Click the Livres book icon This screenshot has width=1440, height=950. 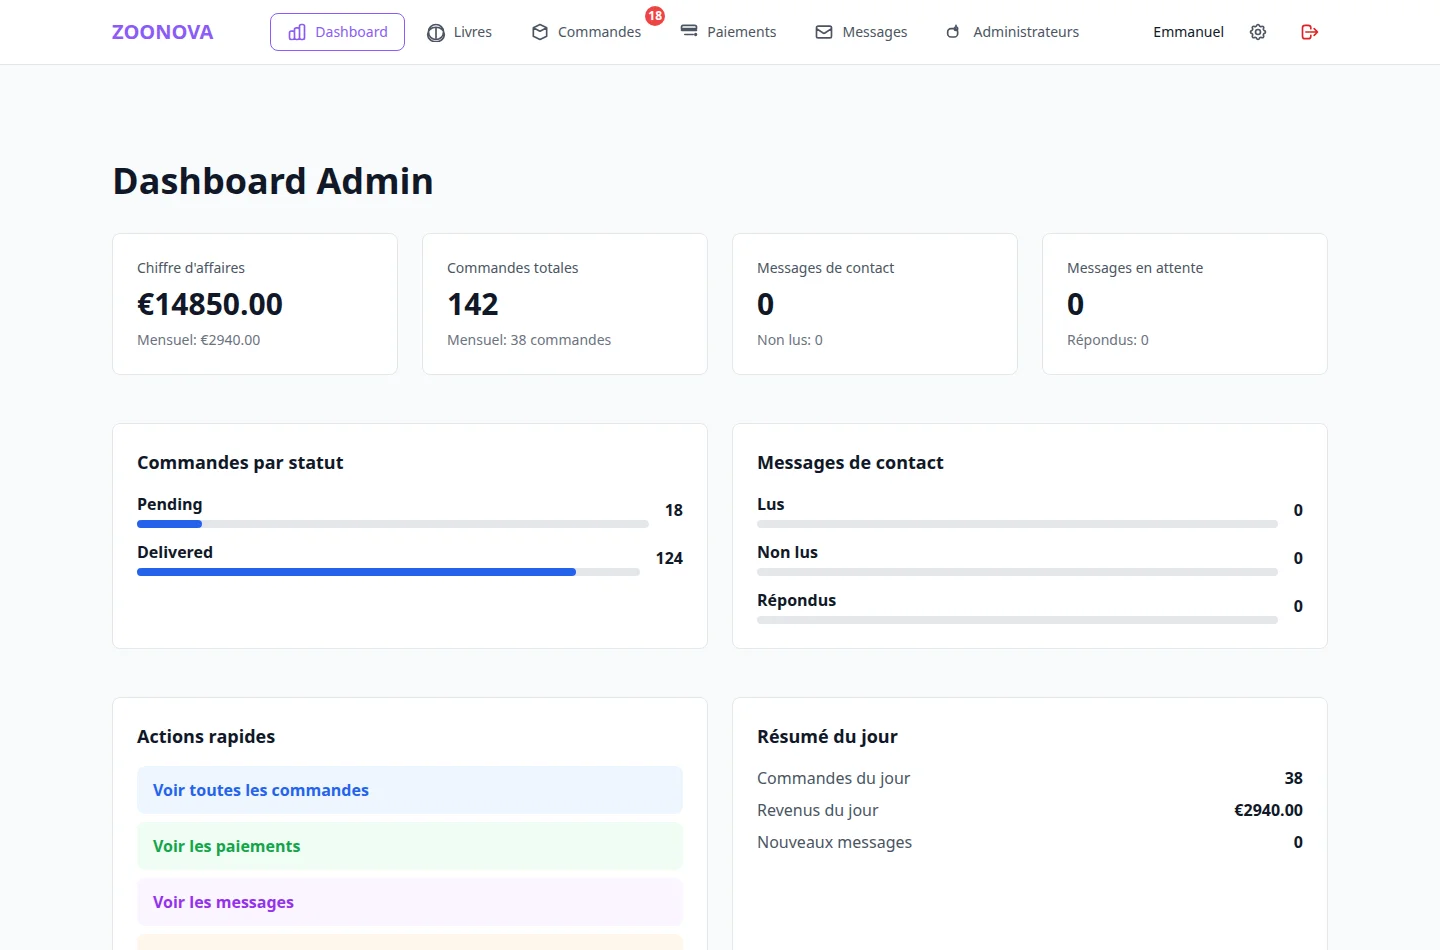coord(436,32)
